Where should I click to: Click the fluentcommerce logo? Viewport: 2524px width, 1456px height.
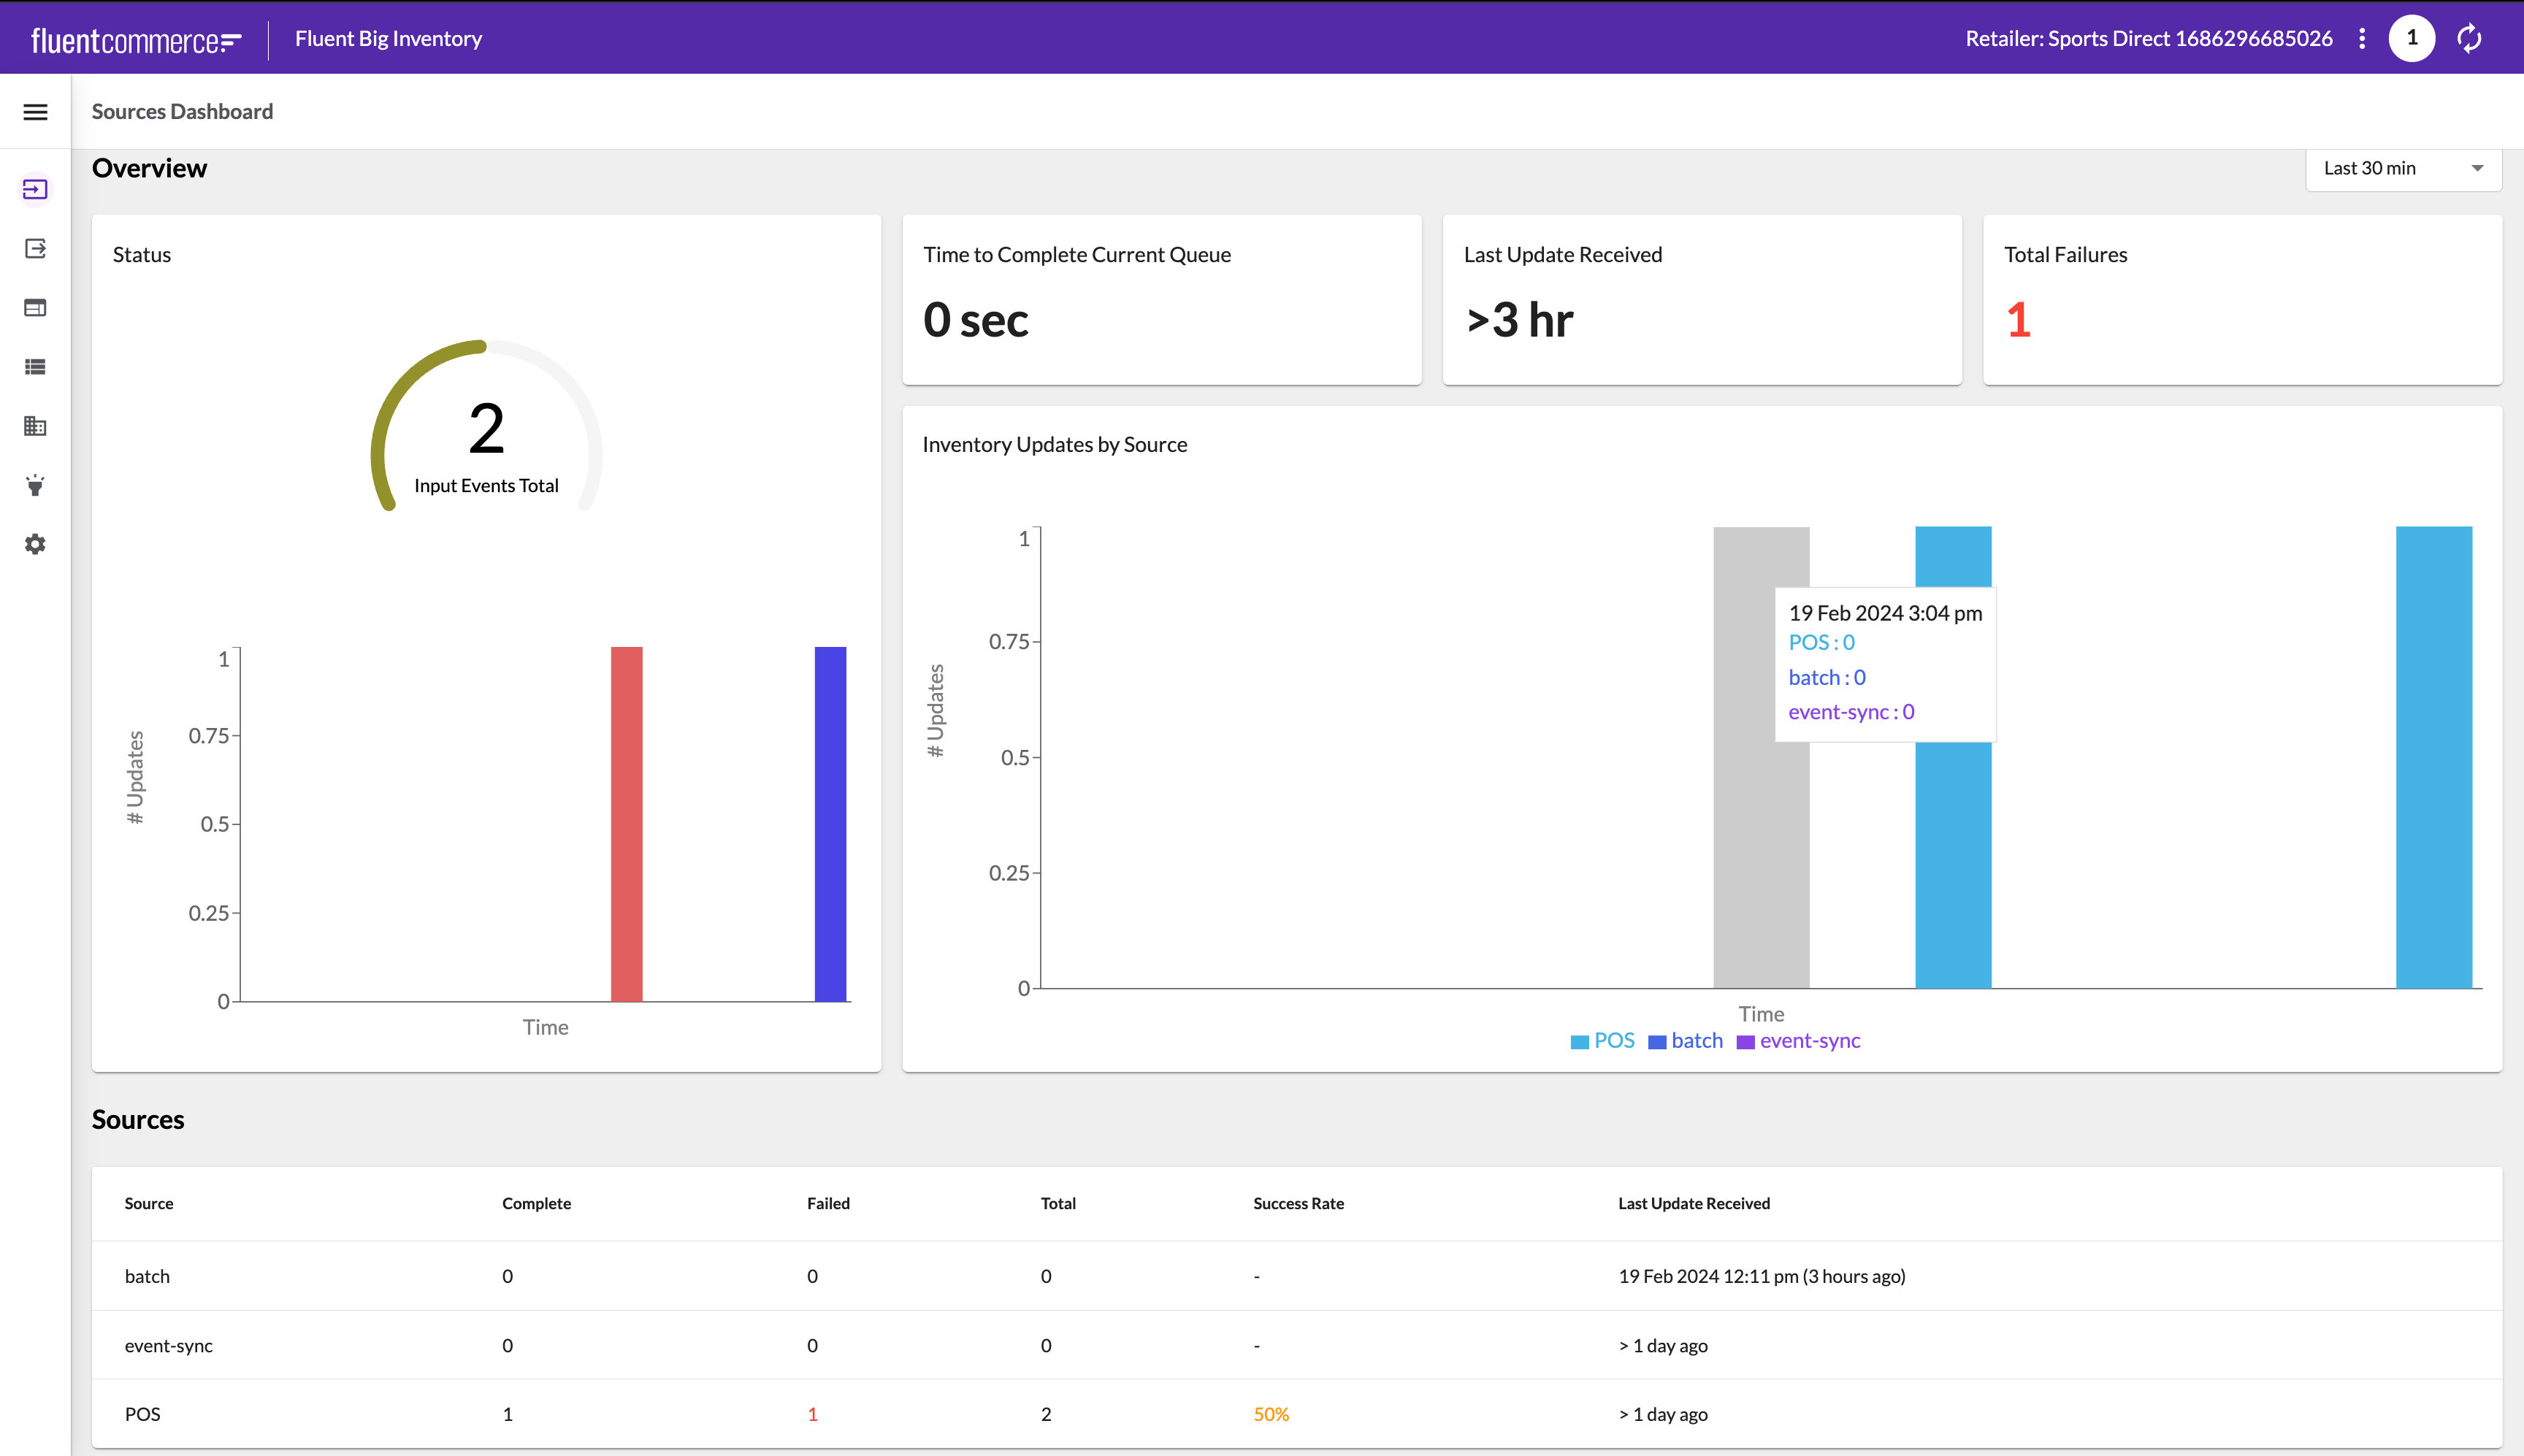136,39
